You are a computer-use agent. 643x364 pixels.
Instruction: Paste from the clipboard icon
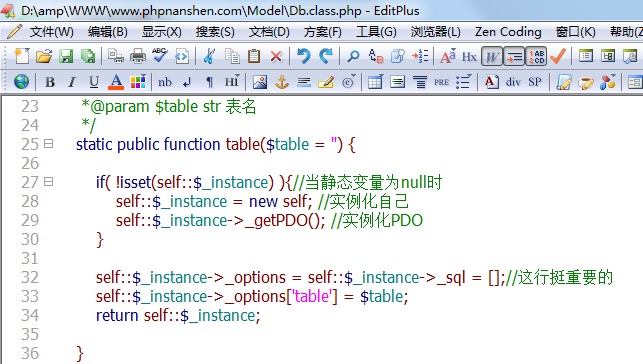254,56
